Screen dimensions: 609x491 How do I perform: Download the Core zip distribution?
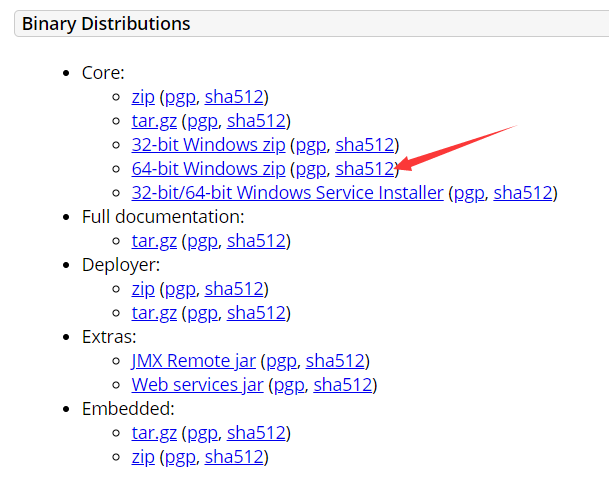pos(143,97)
